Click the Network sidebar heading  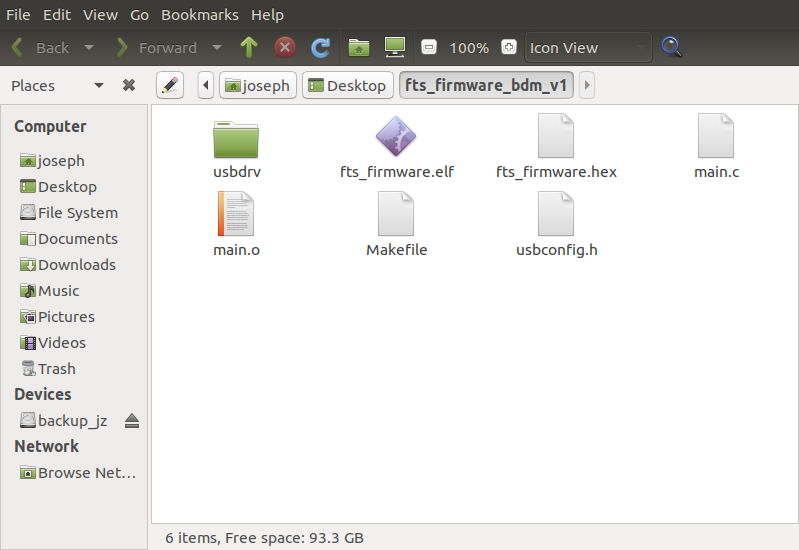tap(46, 446)
